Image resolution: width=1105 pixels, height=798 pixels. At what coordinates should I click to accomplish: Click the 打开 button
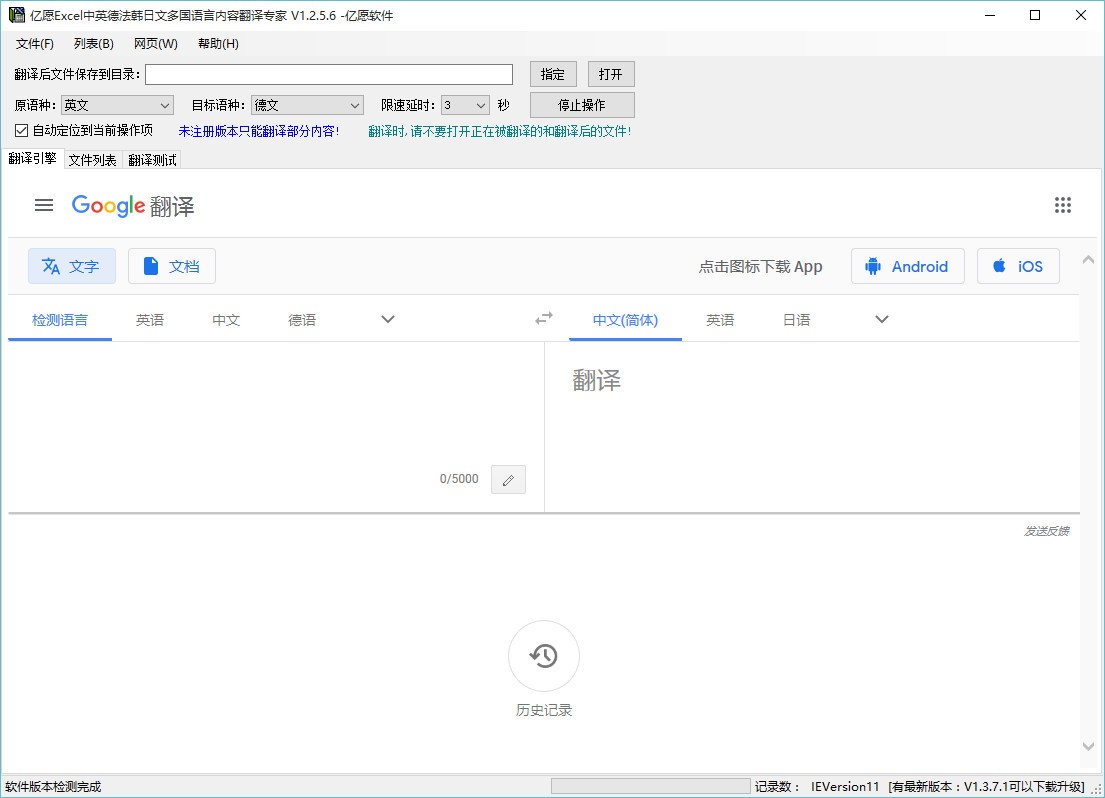click(610, 74)
